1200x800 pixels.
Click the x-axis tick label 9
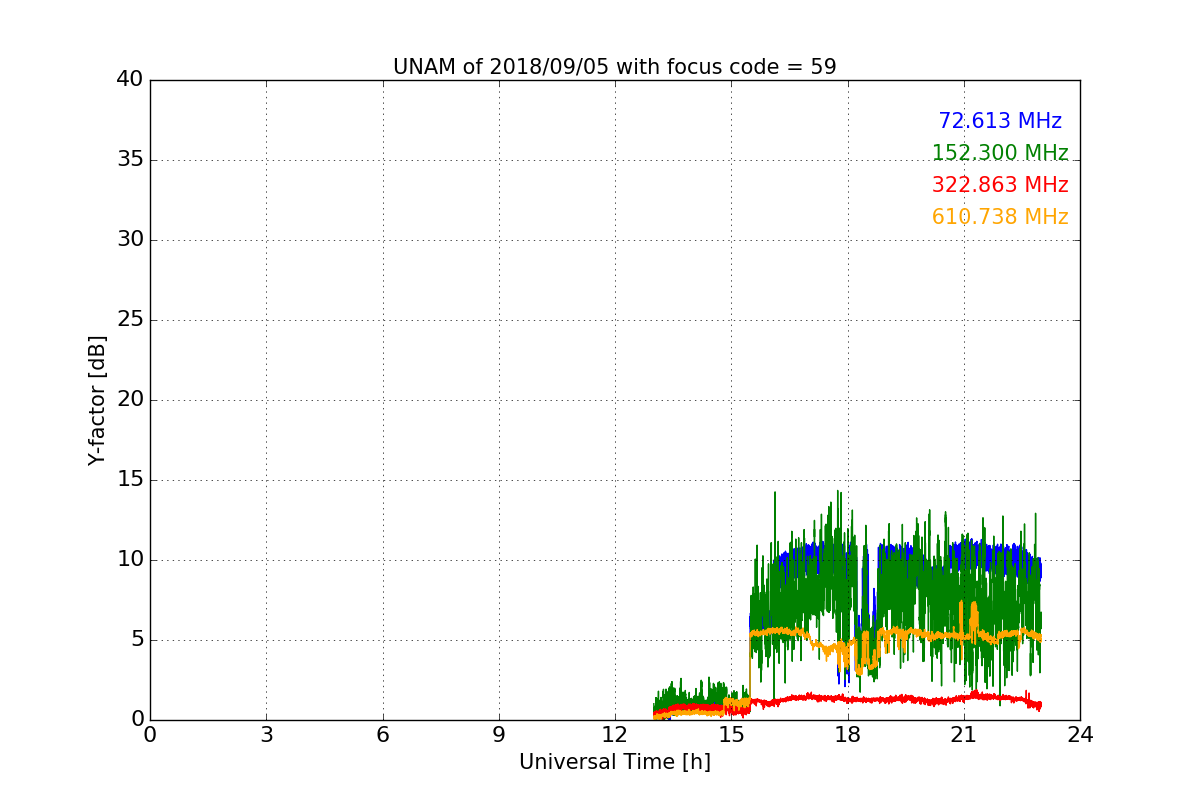[498, 735]
